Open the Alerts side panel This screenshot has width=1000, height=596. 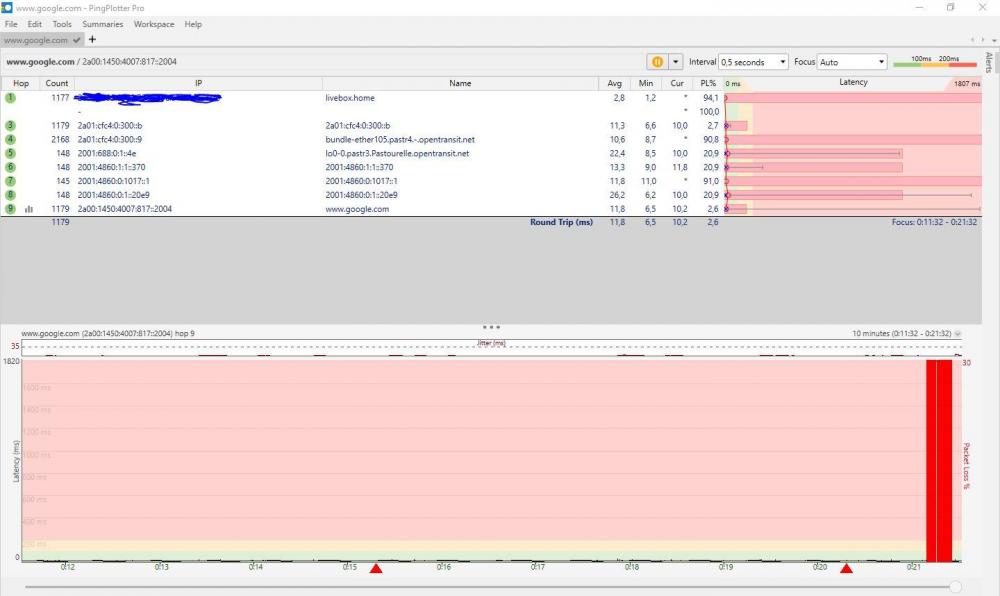tap(989, 63)
